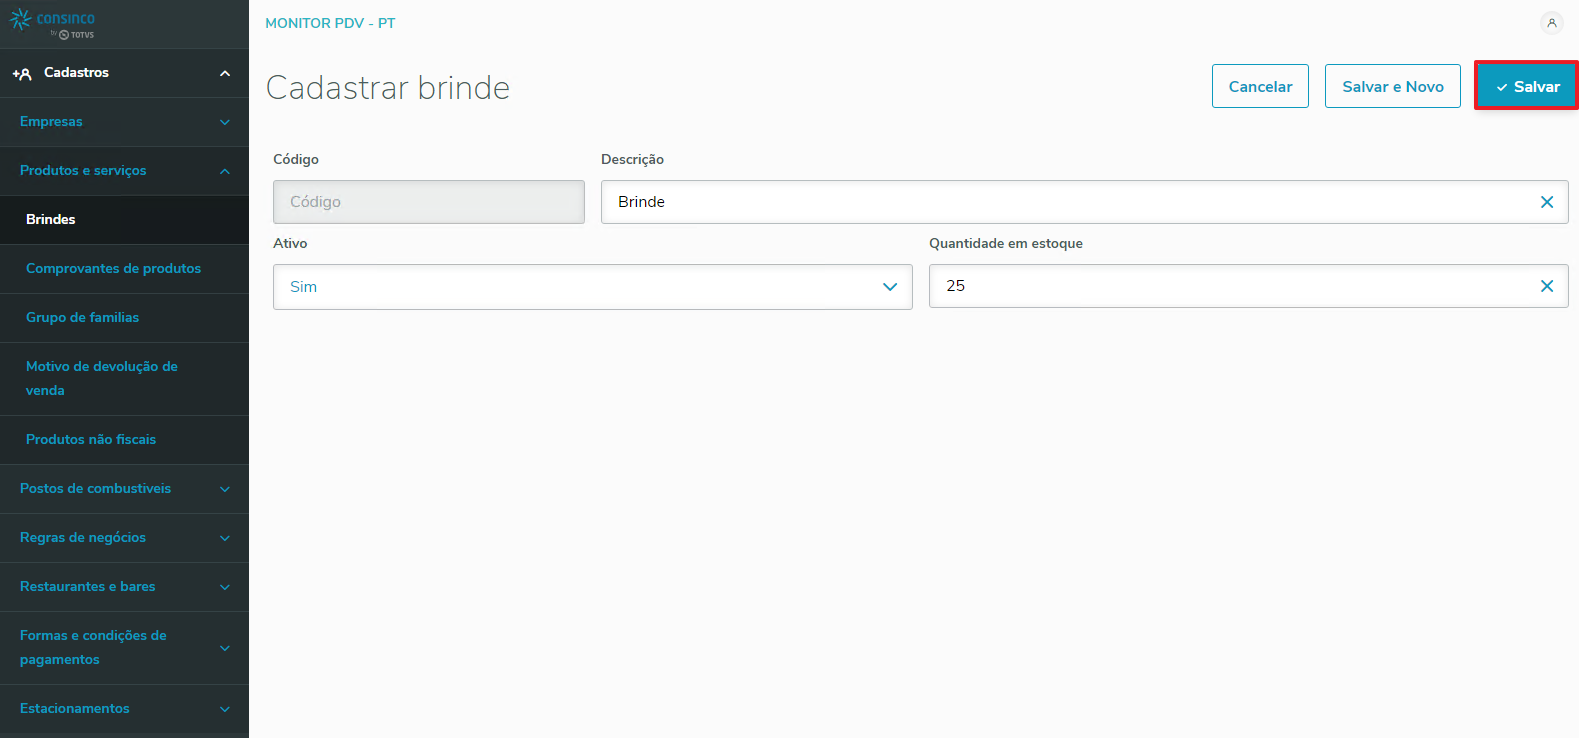Collapse Produtos e serviços chevron

click(x=225, y=171)
